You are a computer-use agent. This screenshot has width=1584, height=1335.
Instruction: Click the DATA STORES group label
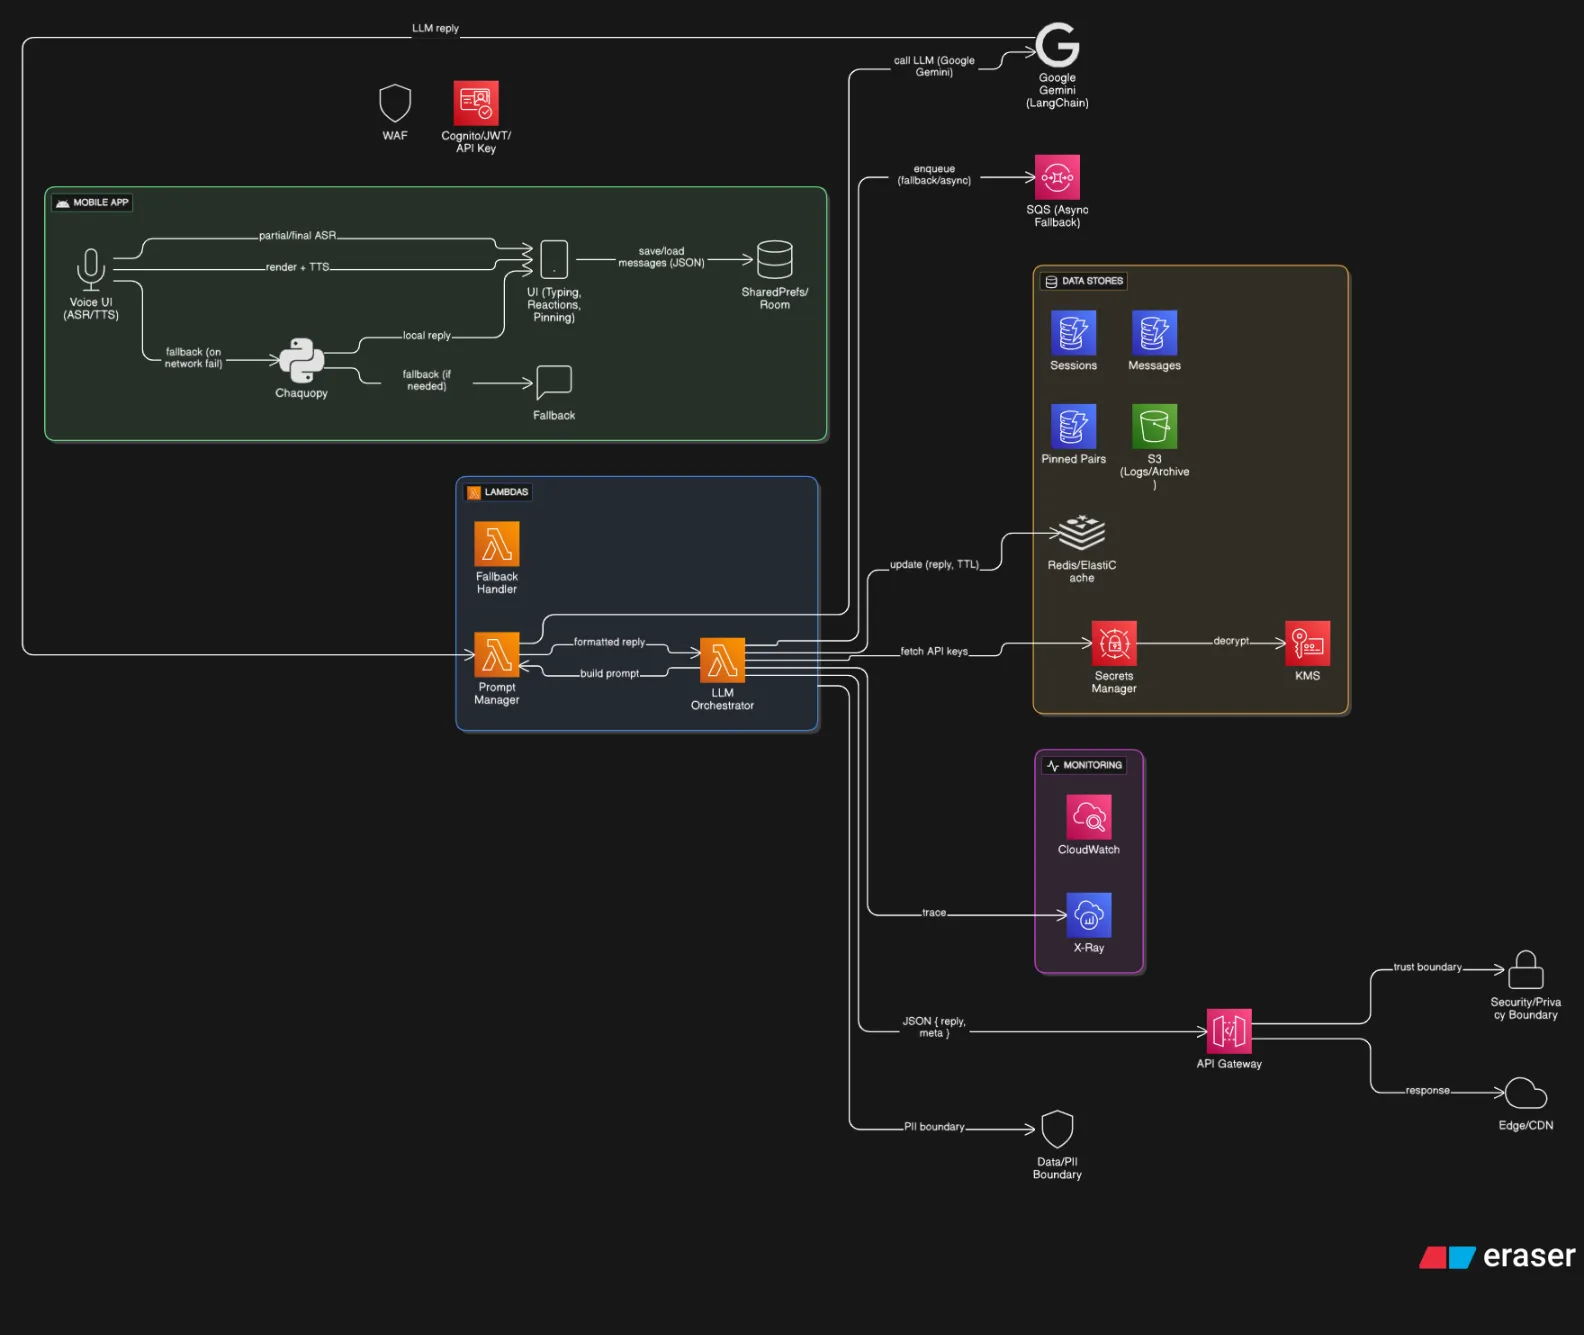click(1085, 281)
